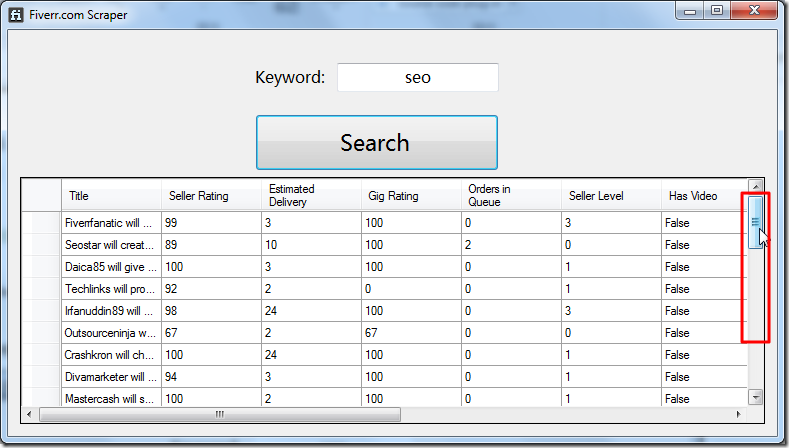Click the horizontal scrollbar left arrow
789x448 pixels.
[x=29, y=414]
